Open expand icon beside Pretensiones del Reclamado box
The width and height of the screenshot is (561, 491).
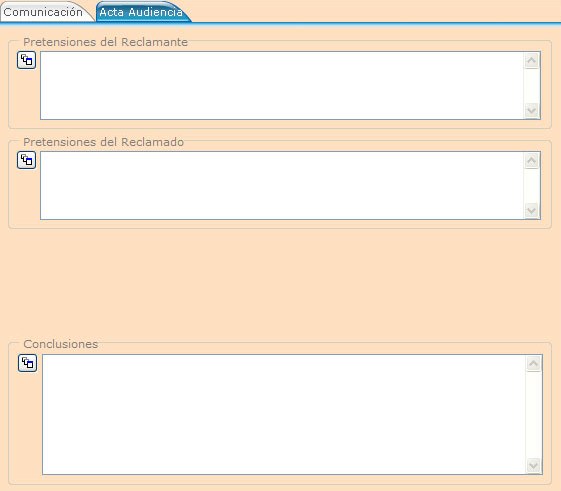(x=26, y=160)
